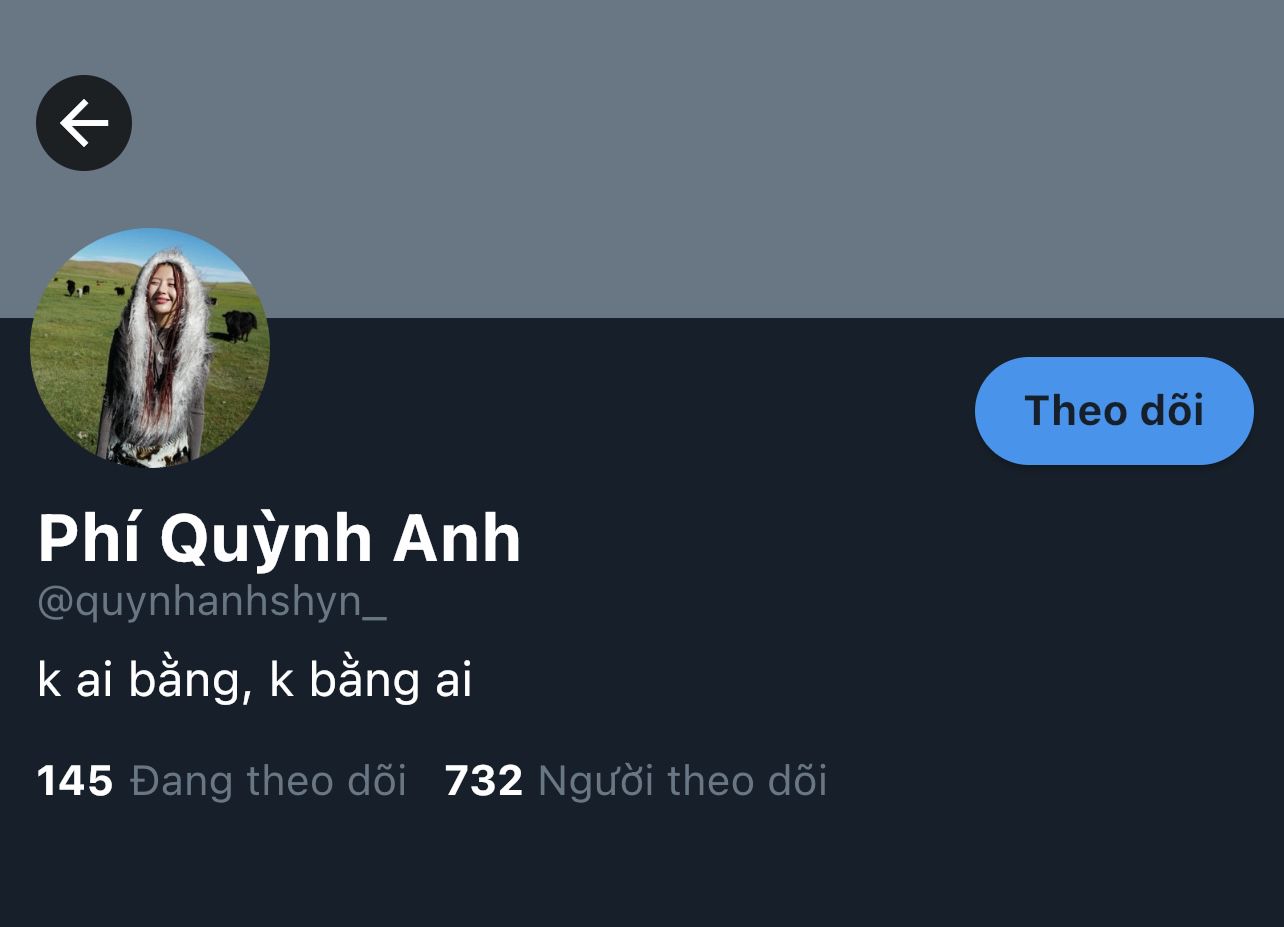Open the gray header banner image
Screen dimensions: 1284x927
point(642,159)
